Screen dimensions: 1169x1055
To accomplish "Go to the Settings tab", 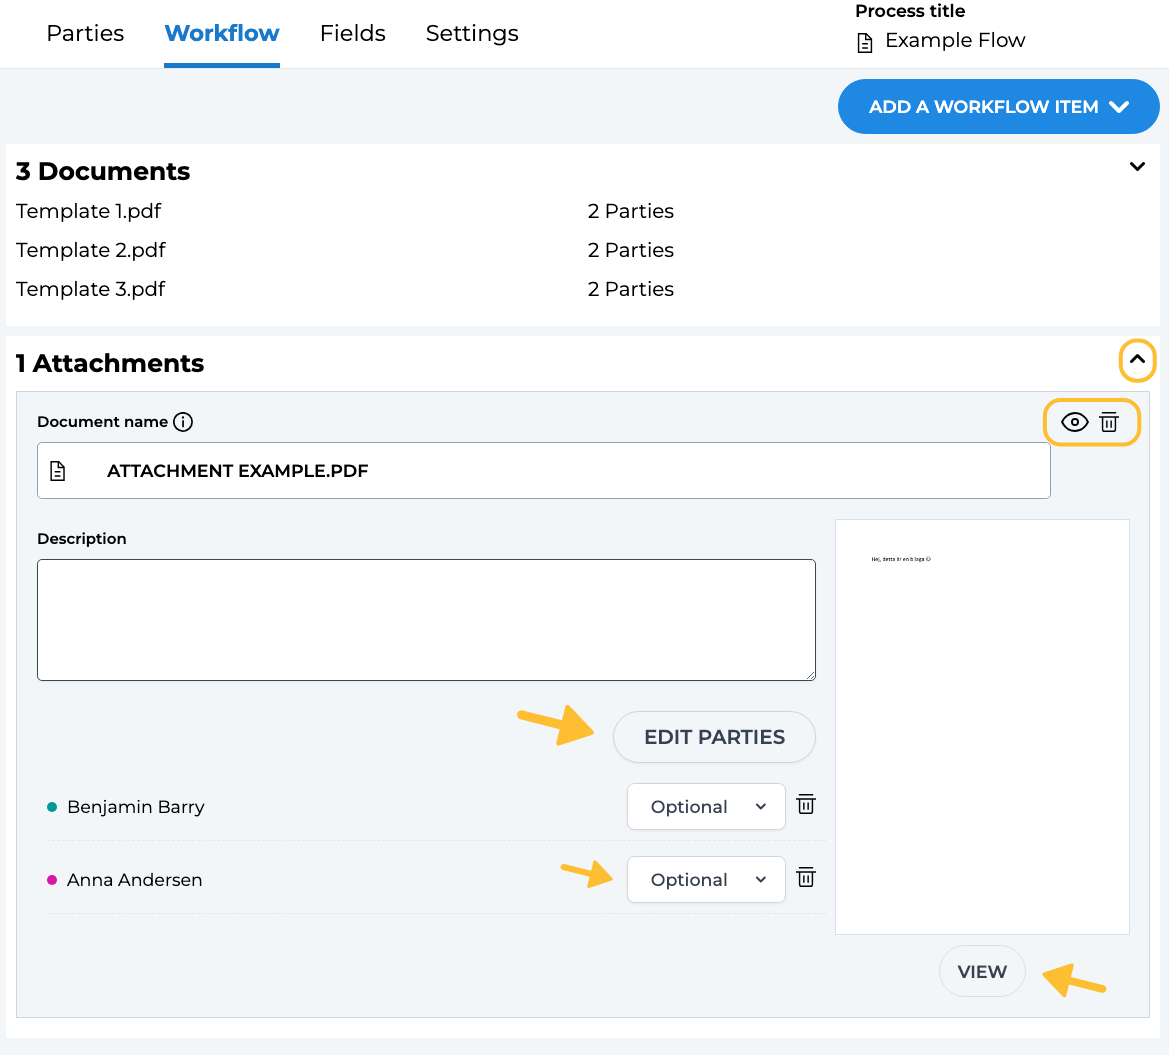I will coord(472,33).
